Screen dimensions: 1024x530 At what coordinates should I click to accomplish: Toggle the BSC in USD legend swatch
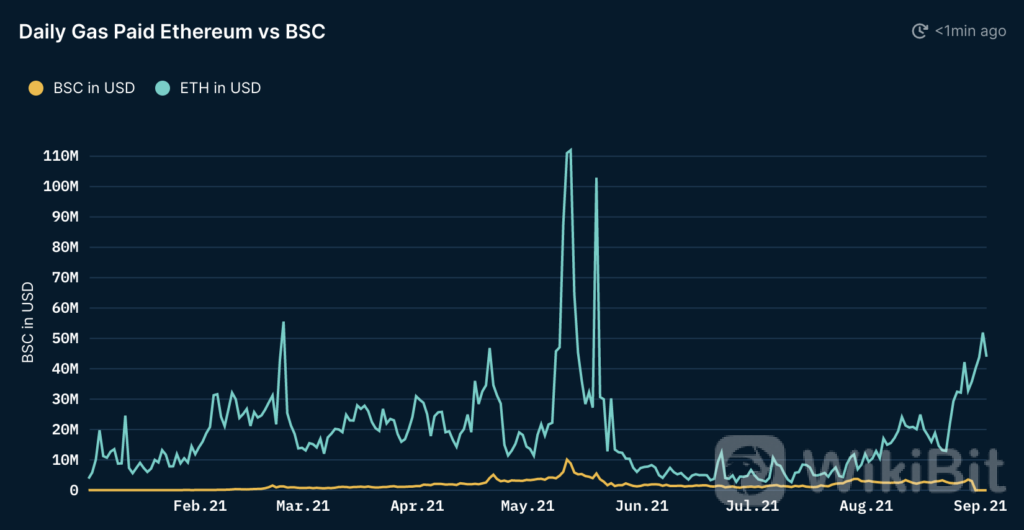(36, 88)
